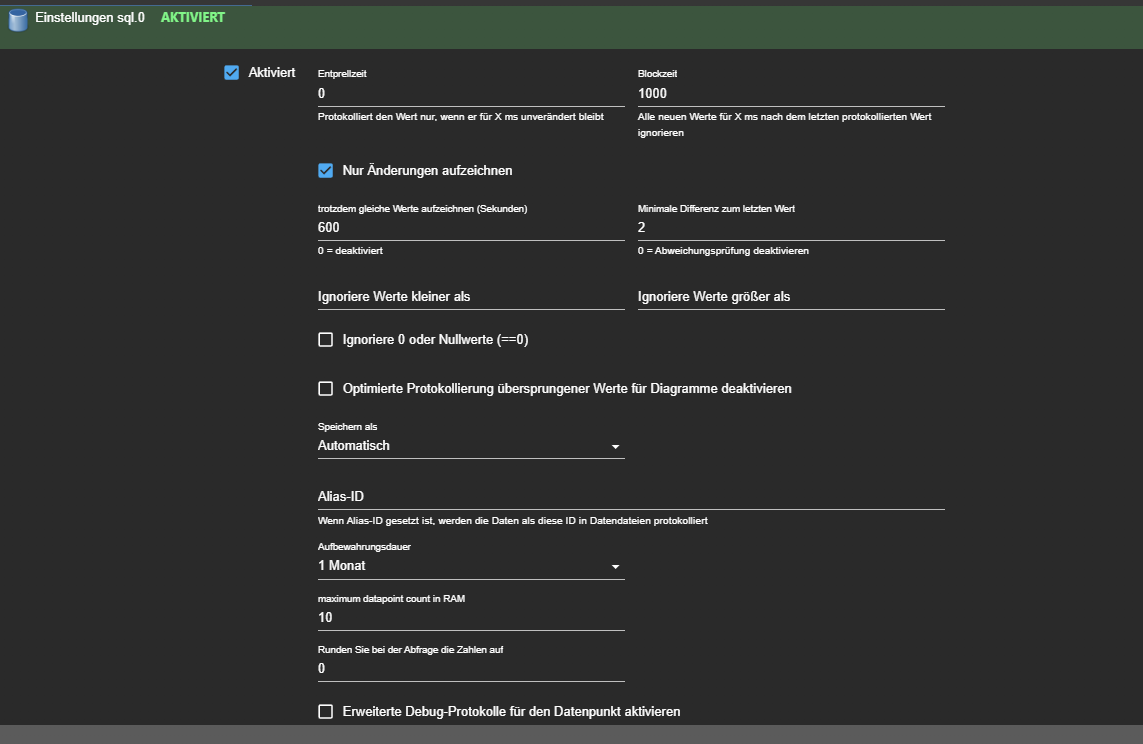Uncheck the Aktiviert checkbox
Image resolution: width=1143 pixels, height=744 pixels.
pyautogui.click(x=232, y=73)
